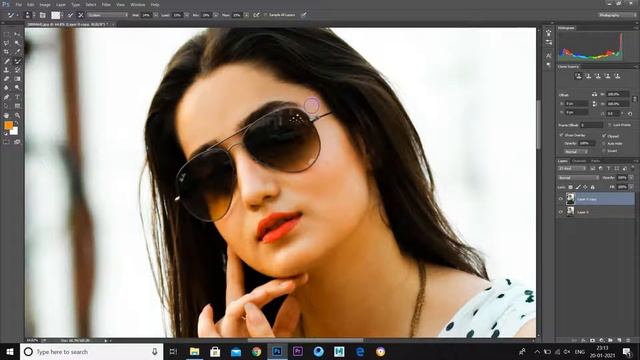This screenshot has height=360, width=640.
Task: Select the Quick Selection tool
Action: coord(17,43)
